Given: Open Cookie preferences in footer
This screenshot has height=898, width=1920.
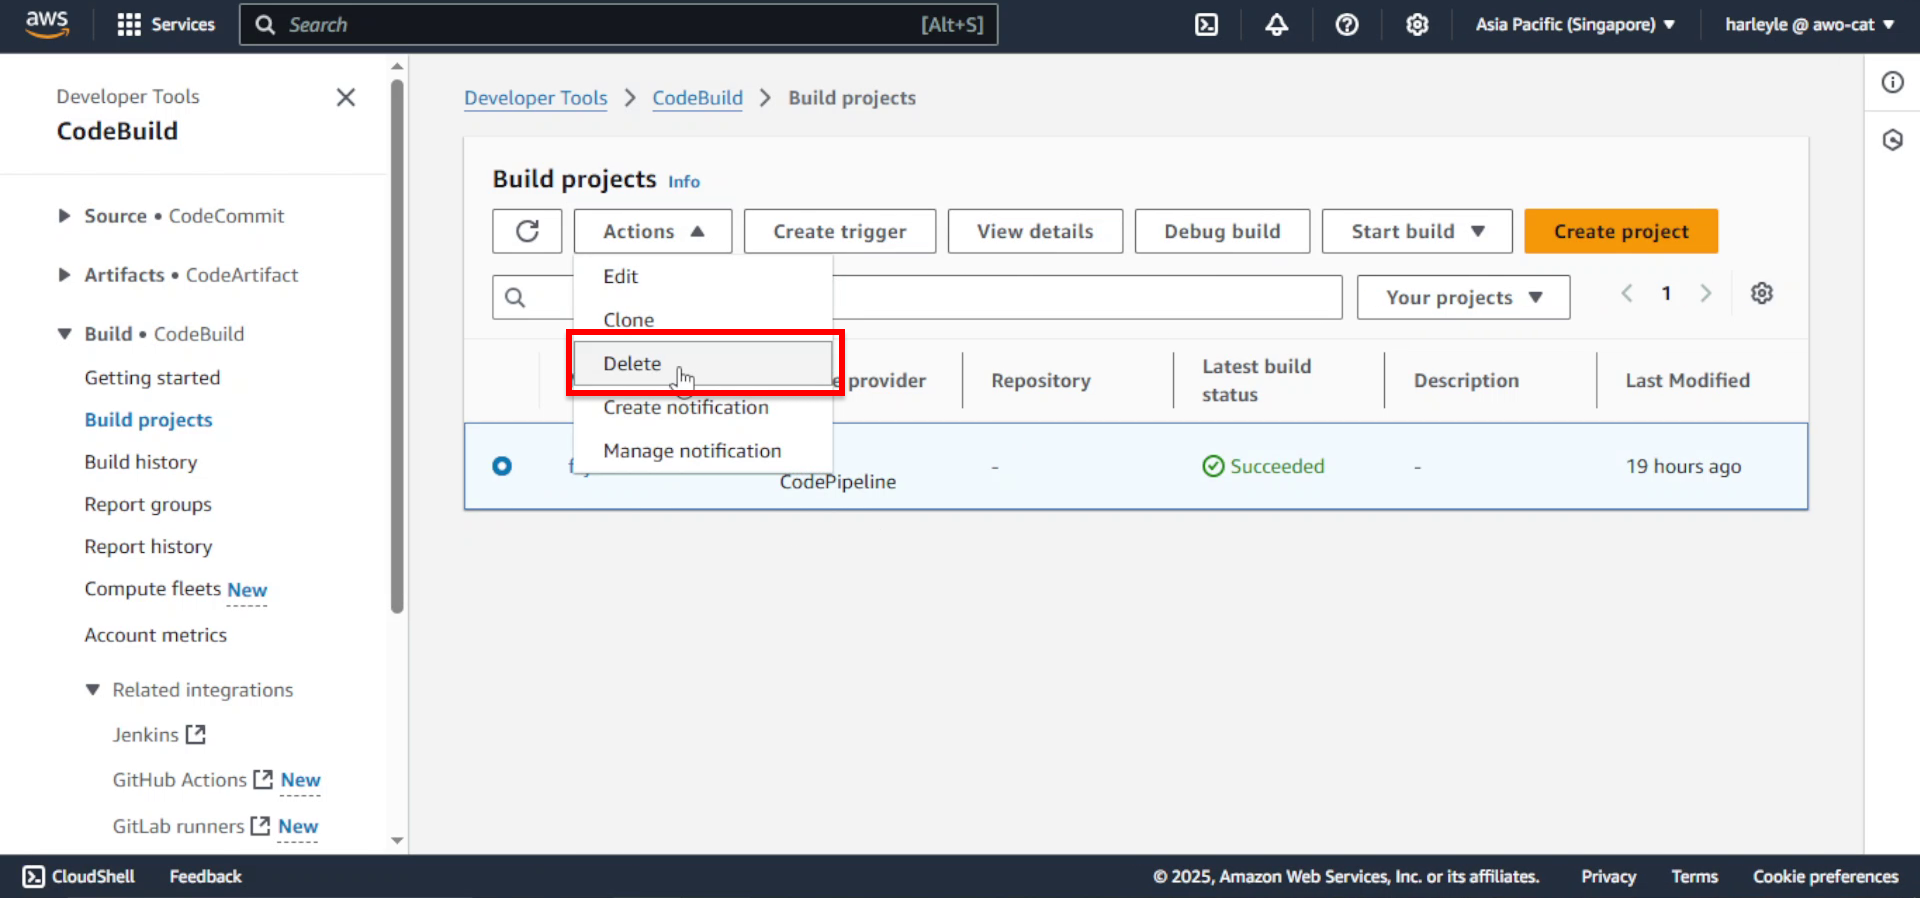Looking at the screenshot, I should (x=1825, y=877).
